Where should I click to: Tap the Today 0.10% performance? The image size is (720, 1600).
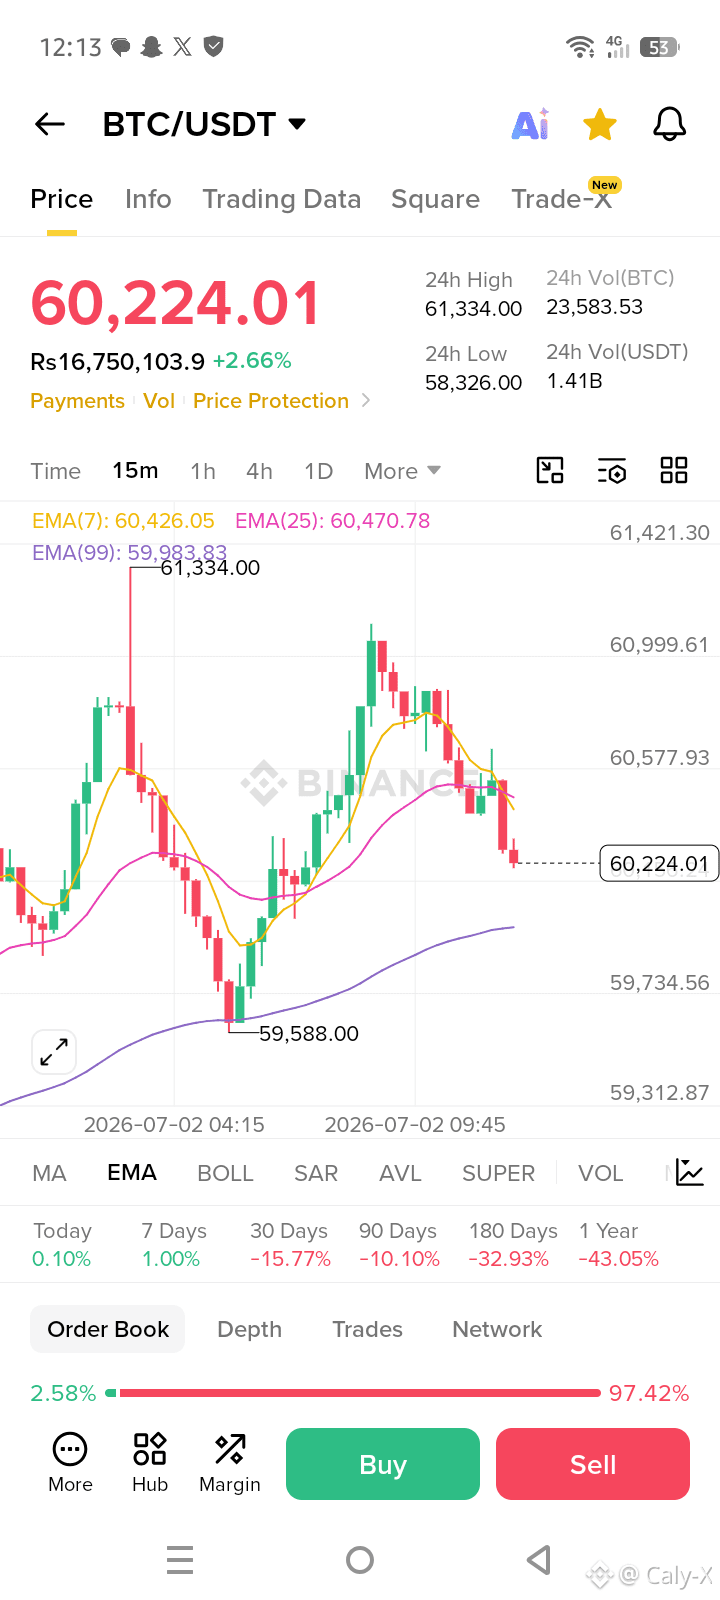pos(62,1245)
